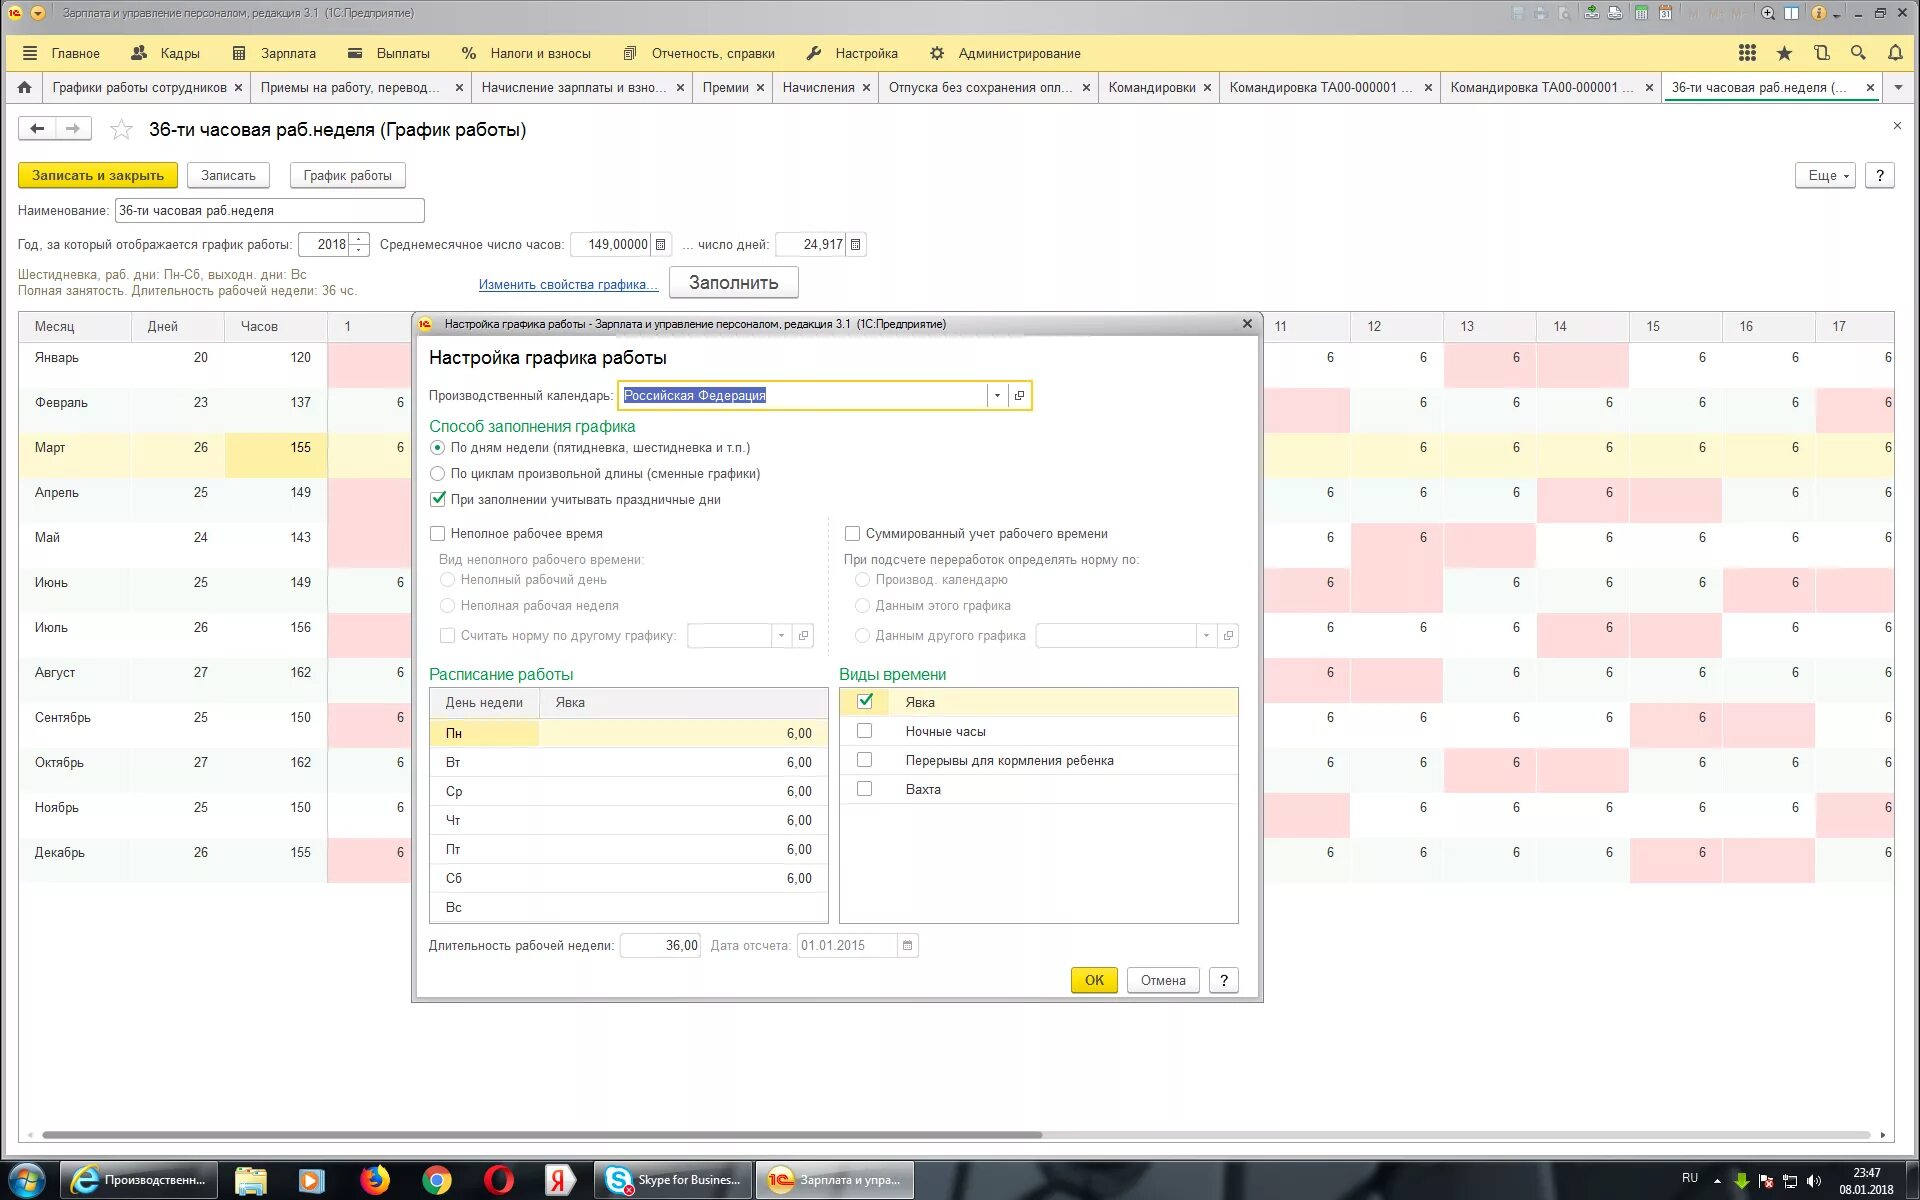The height and width of the screenshot is (1200, 1920).
Task: Switch to the Начисления tab
Action: tap(818, 87)
